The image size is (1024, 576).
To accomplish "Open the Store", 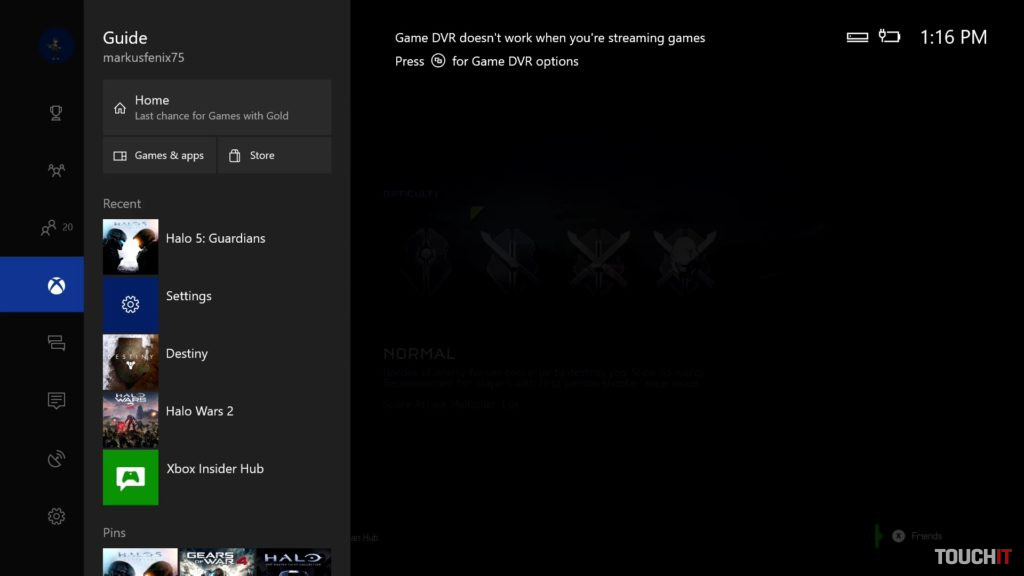I will [x=274, y=155].
